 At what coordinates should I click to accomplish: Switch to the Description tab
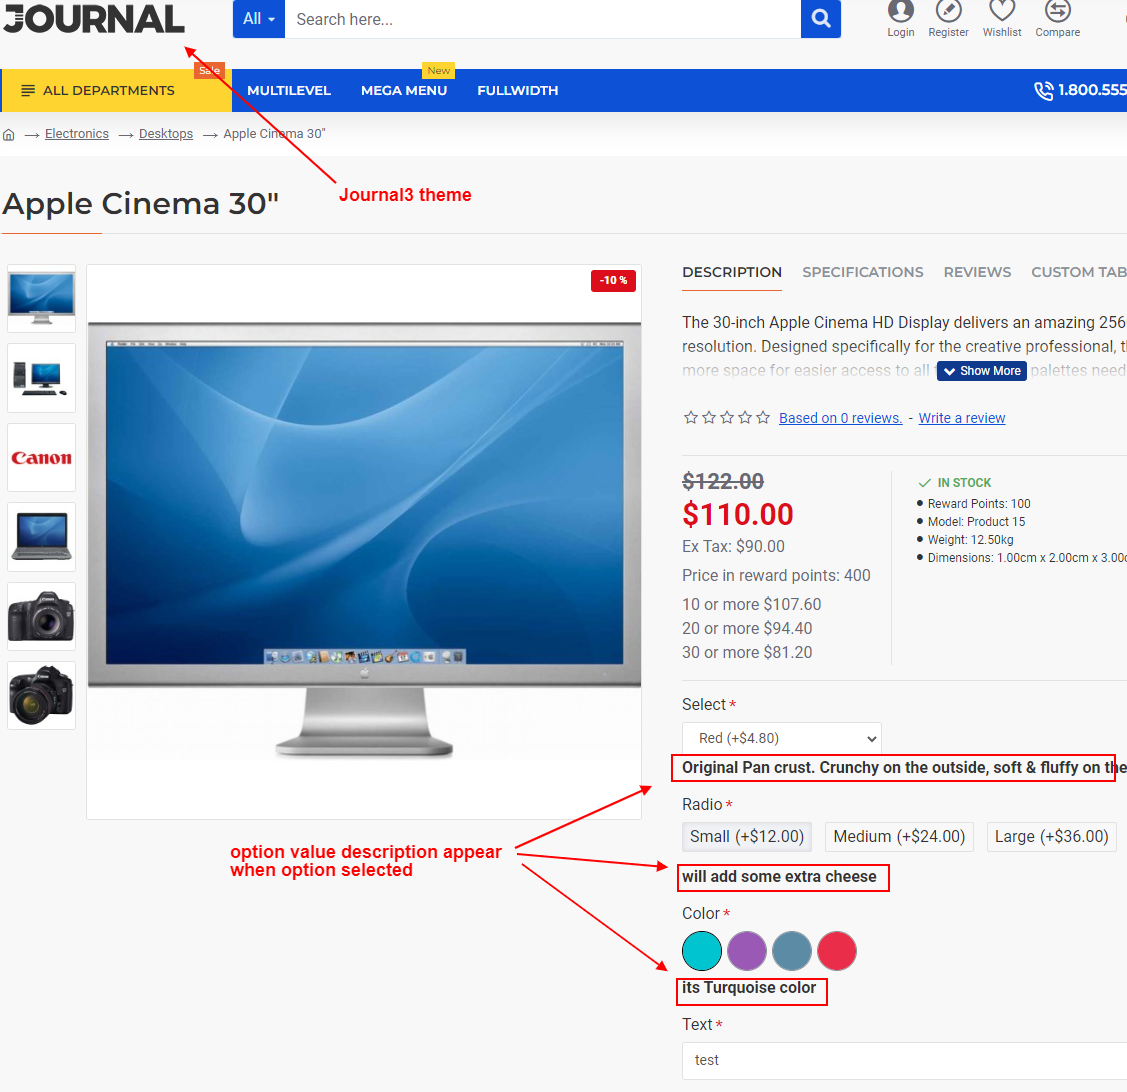pyautogui.click(x=732, y=272)
